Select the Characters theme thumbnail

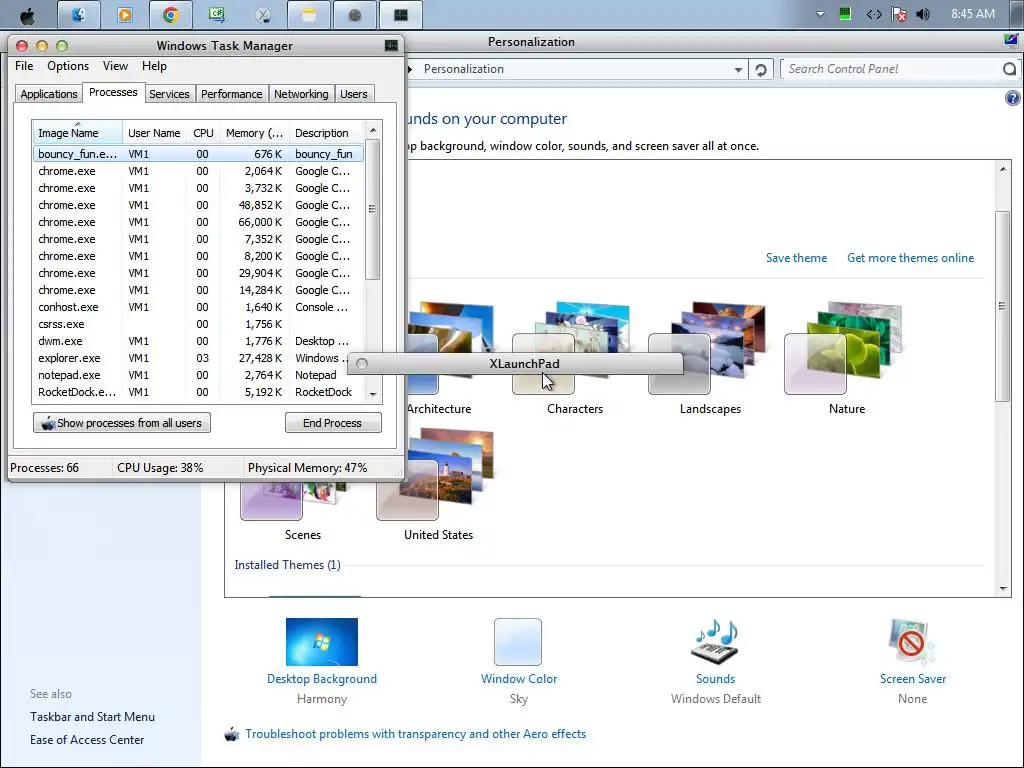point(574,347)
